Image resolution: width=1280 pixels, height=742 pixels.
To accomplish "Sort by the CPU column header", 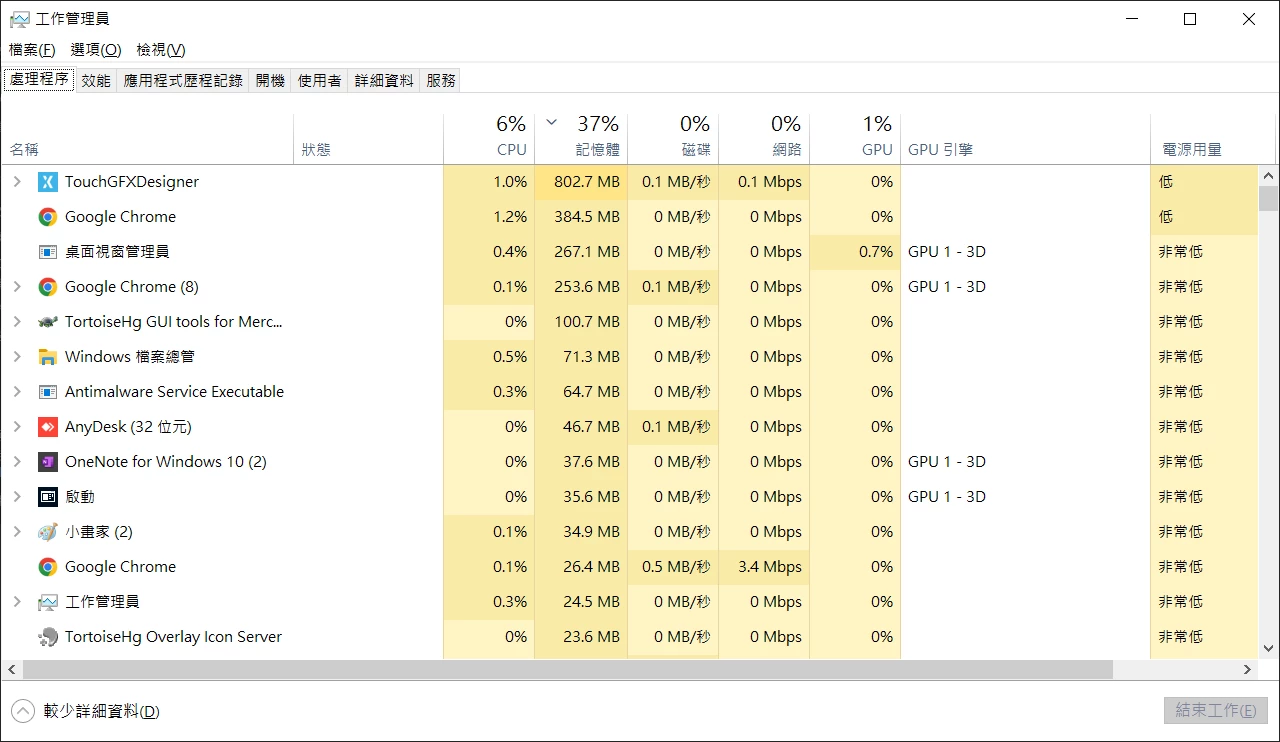I will [489, 139].
